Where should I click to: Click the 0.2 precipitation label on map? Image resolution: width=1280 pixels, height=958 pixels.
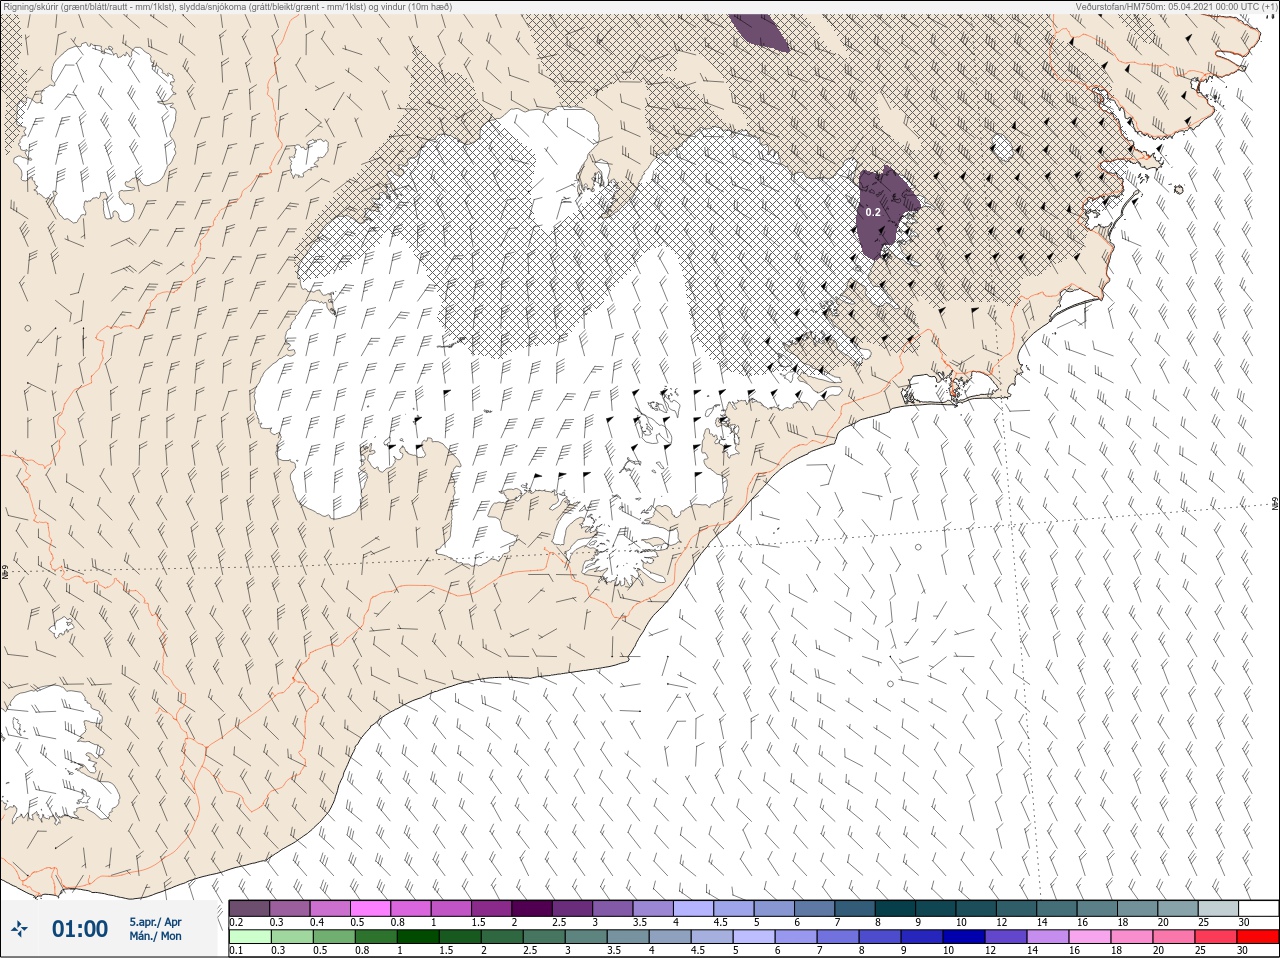(x=873, y=212)
